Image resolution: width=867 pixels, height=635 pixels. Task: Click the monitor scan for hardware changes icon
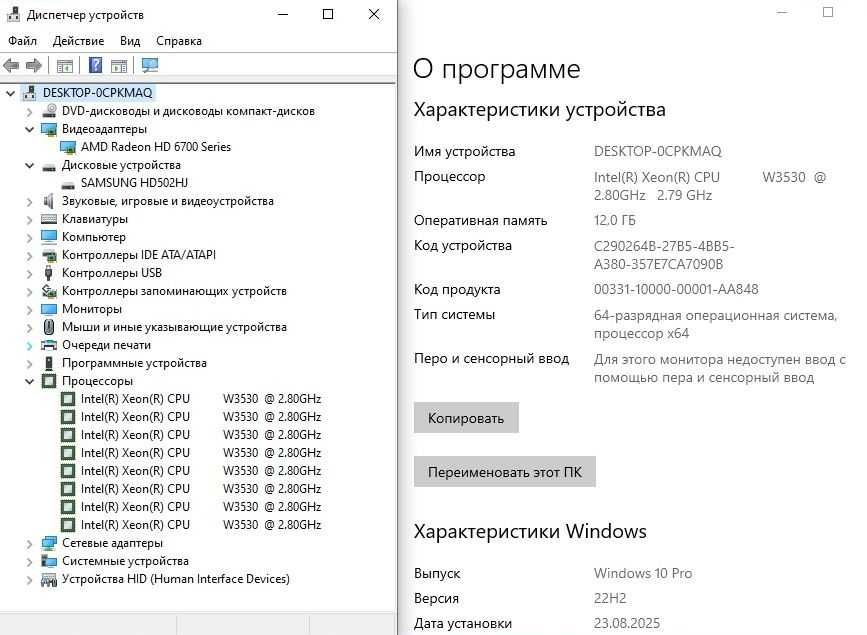149,66
